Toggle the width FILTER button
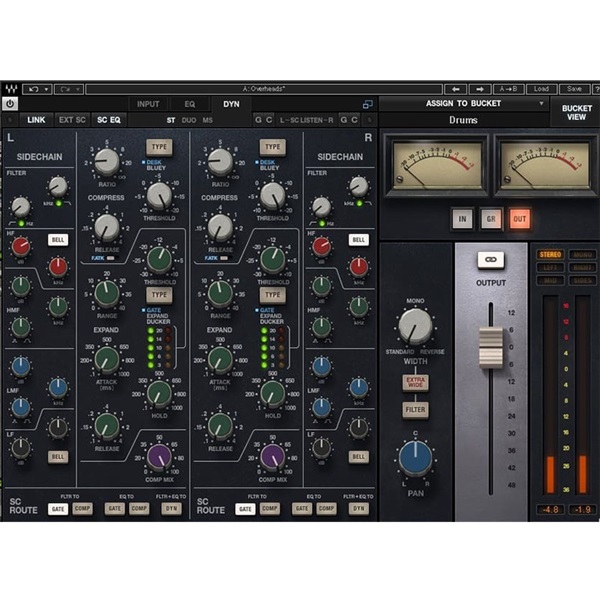The height and width of the screenshot is (600, 600). (x=416, y=410)
